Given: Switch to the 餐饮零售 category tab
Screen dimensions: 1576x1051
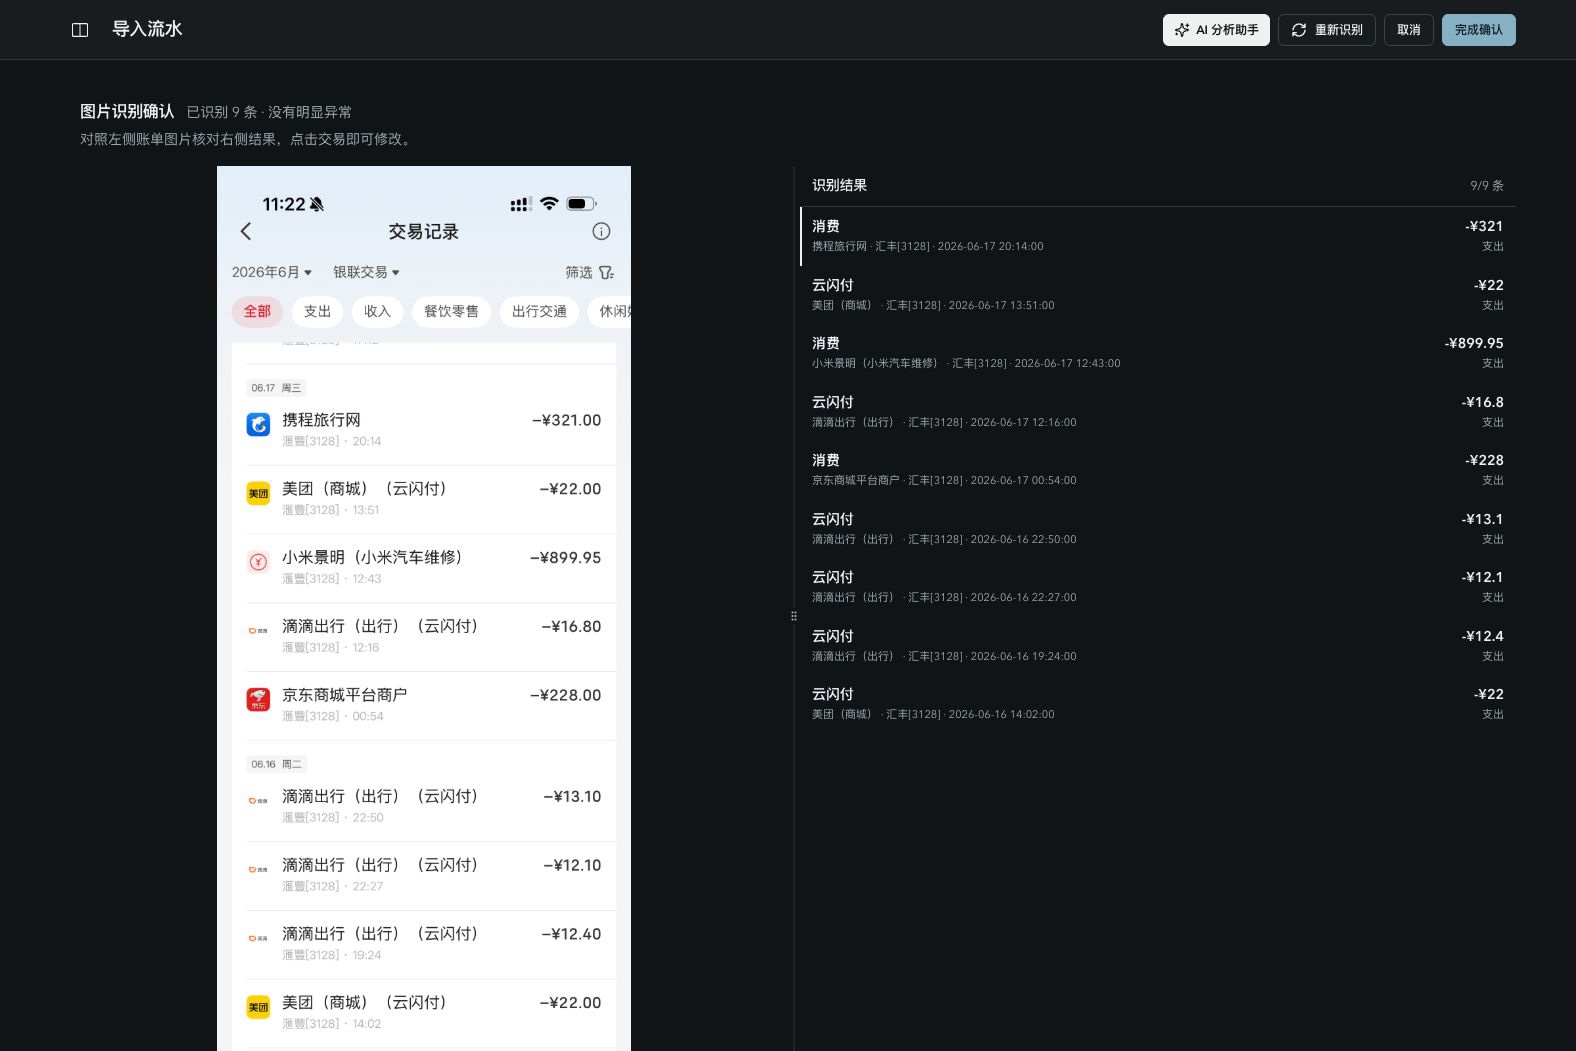Looking at the screenshot, I should (x=451, y=311).
